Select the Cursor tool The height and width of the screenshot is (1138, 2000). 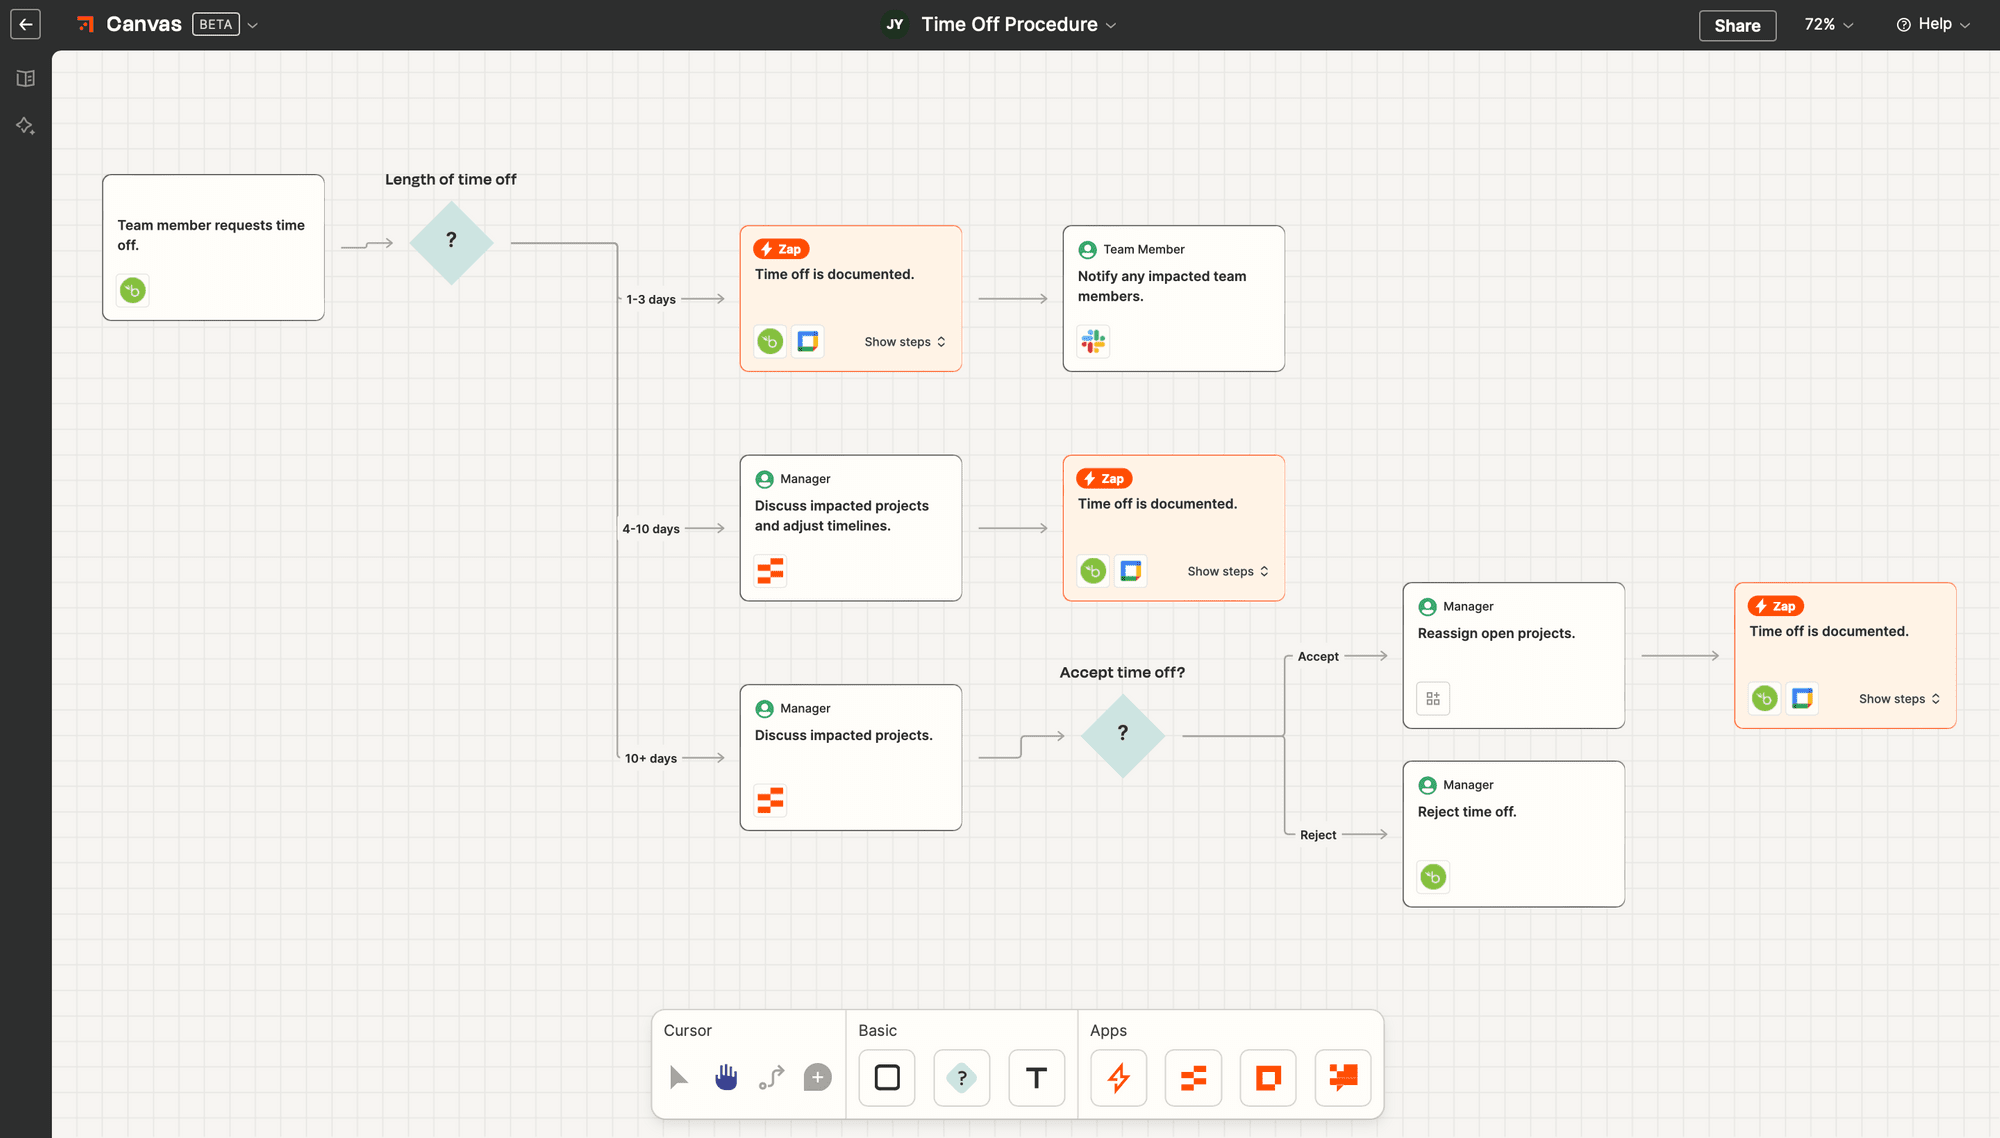pos(679,1076)
